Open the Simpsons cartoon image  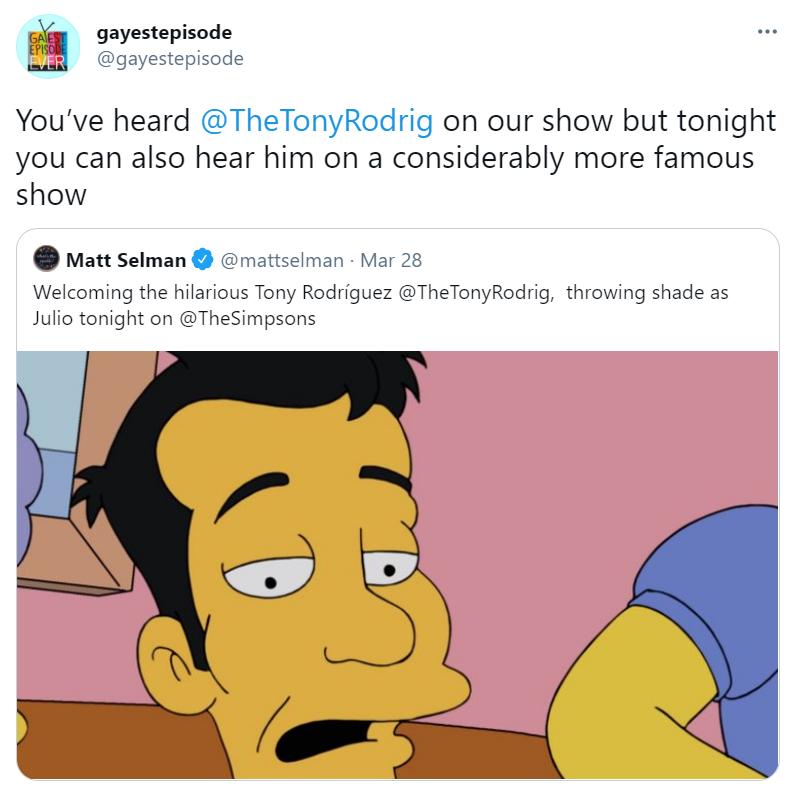click(397, 565)
